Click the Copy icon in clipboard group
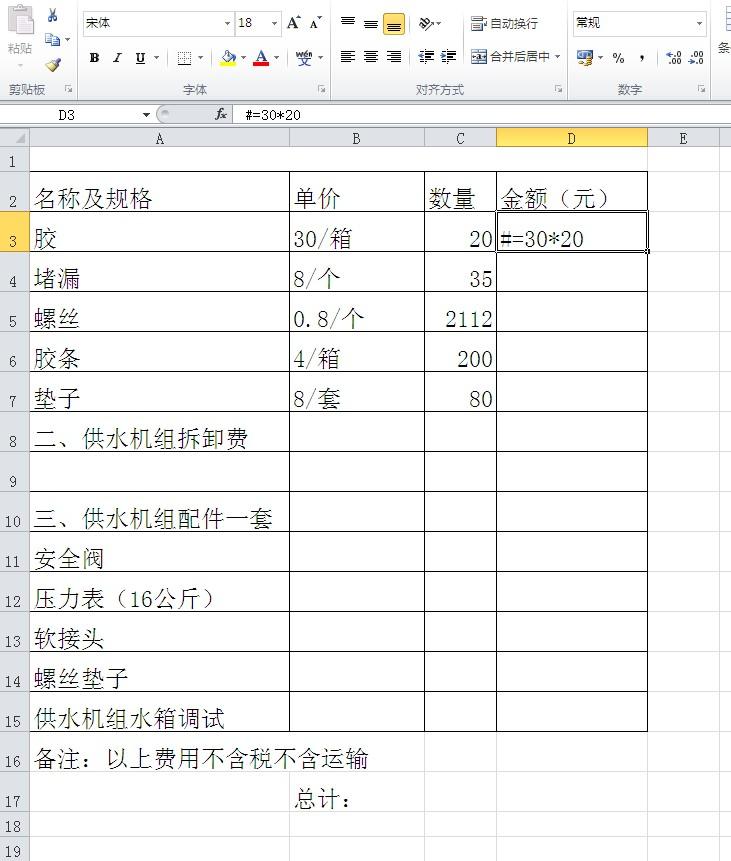Viewport: 731px width, 861px height. pos(53,40)
